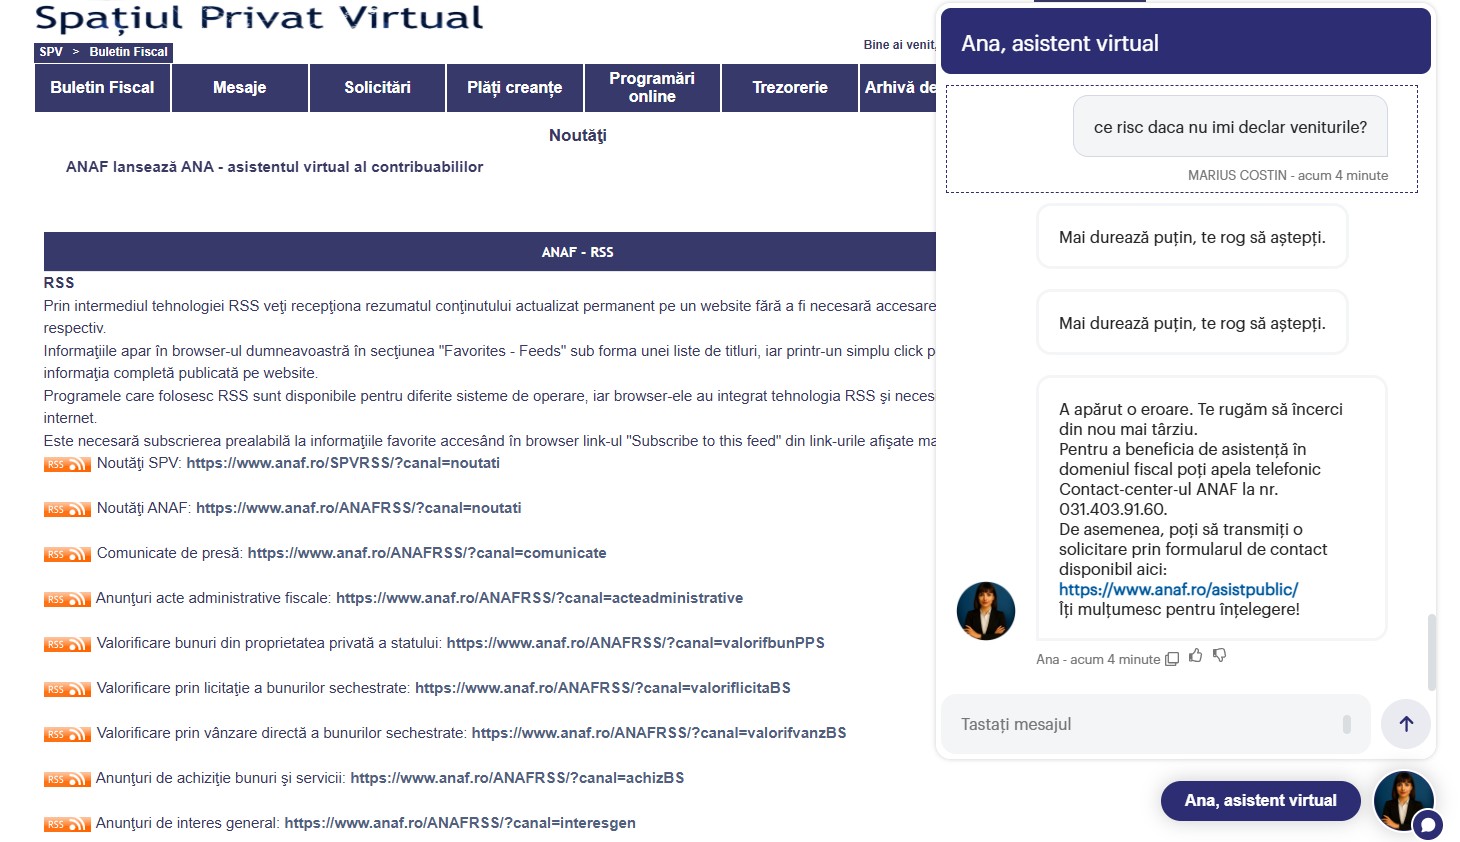Give thumbs up to Ana's answer

coord(1195,656)
